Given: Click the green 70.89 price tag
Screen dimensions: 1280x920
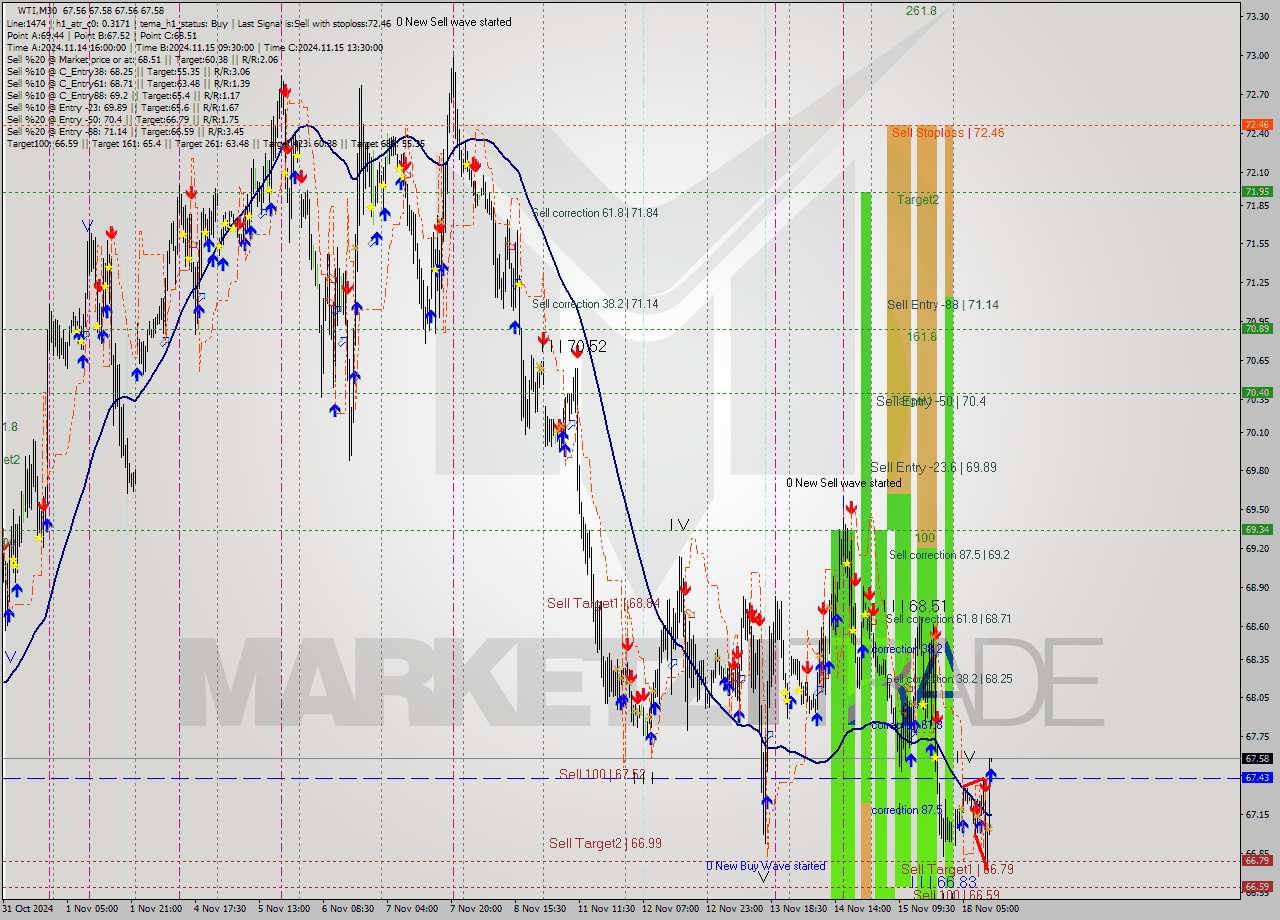Looking at the screenshot, I should (x=1257, y=328).
